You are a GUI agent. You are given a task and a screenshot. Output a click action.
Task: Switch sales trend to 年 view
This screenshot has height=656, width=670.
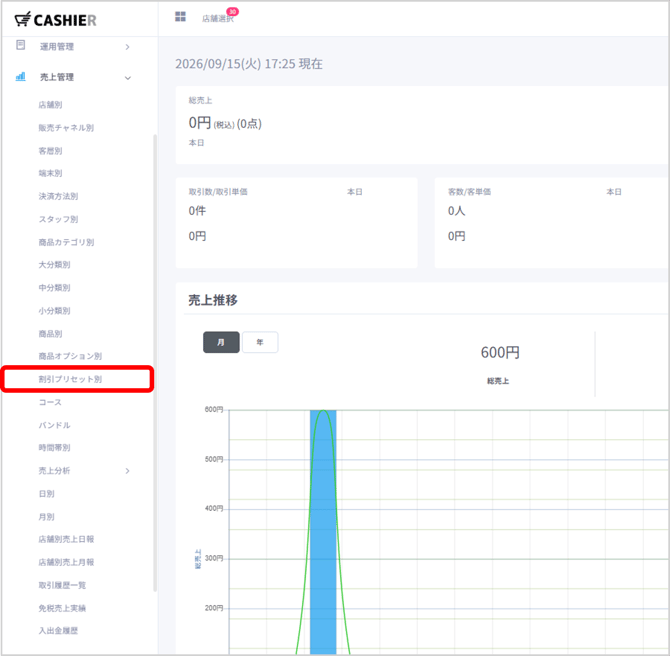point(260,342)
